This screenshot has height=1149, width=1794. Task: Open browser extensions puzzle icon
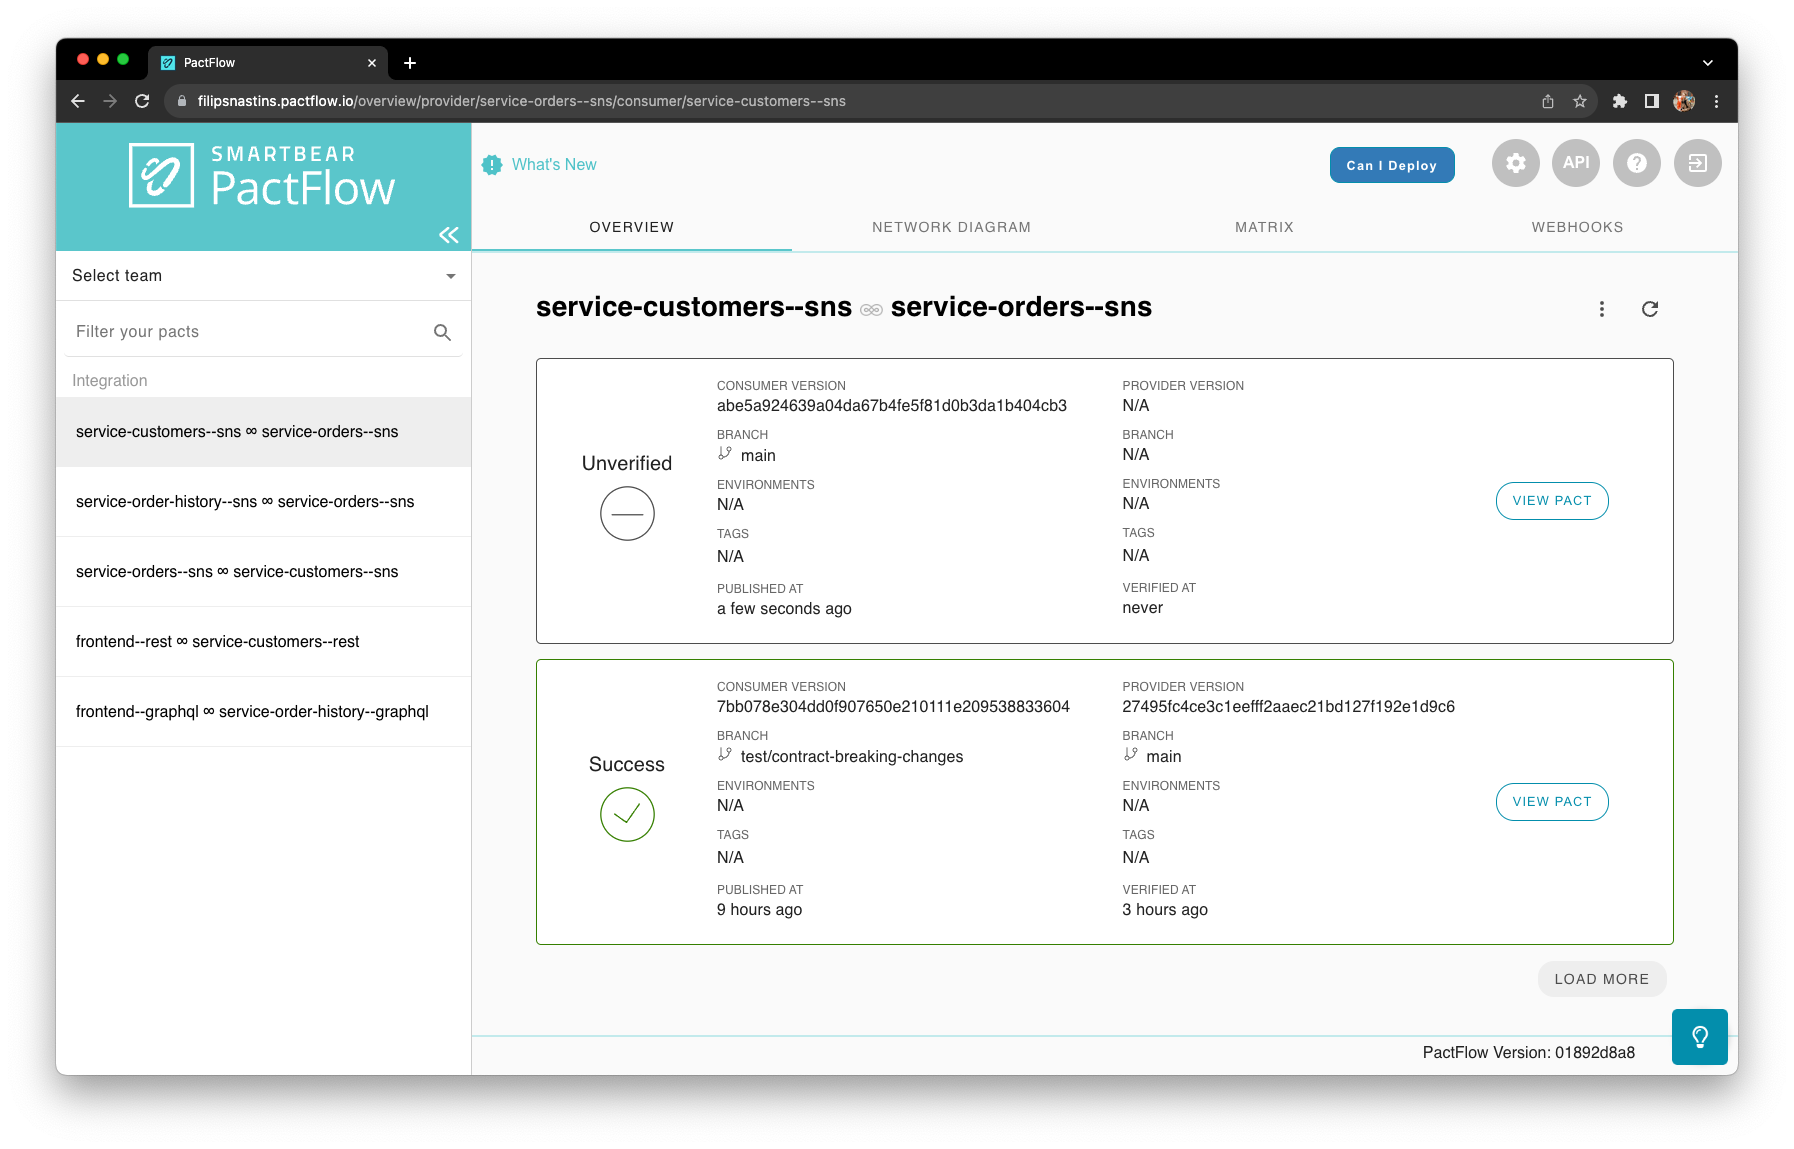(1620, 101)
